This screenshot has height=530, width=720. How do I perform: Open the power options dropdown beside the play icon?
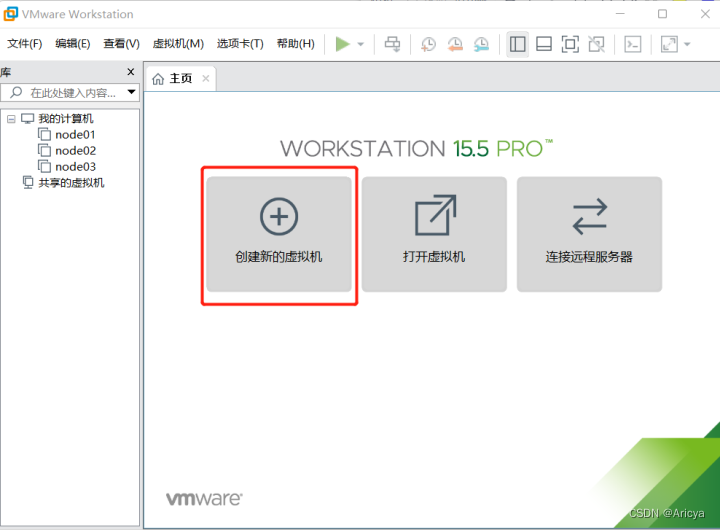(361, 45)
